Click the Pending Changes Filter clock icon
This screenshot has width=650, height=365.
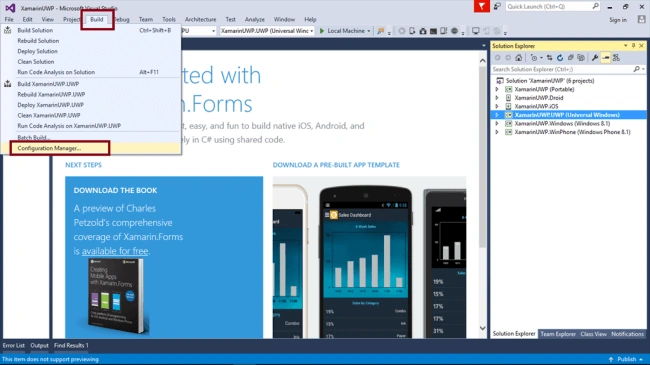[534, 58]
